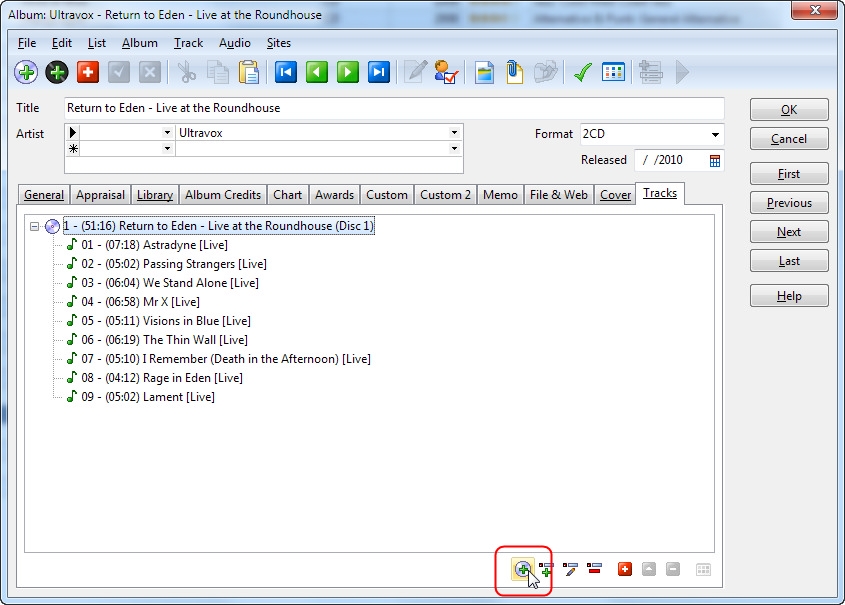Viewport: 845px width, 605px height.
Task: Click the Add track icon with the green plus
Action: point(546,569)
